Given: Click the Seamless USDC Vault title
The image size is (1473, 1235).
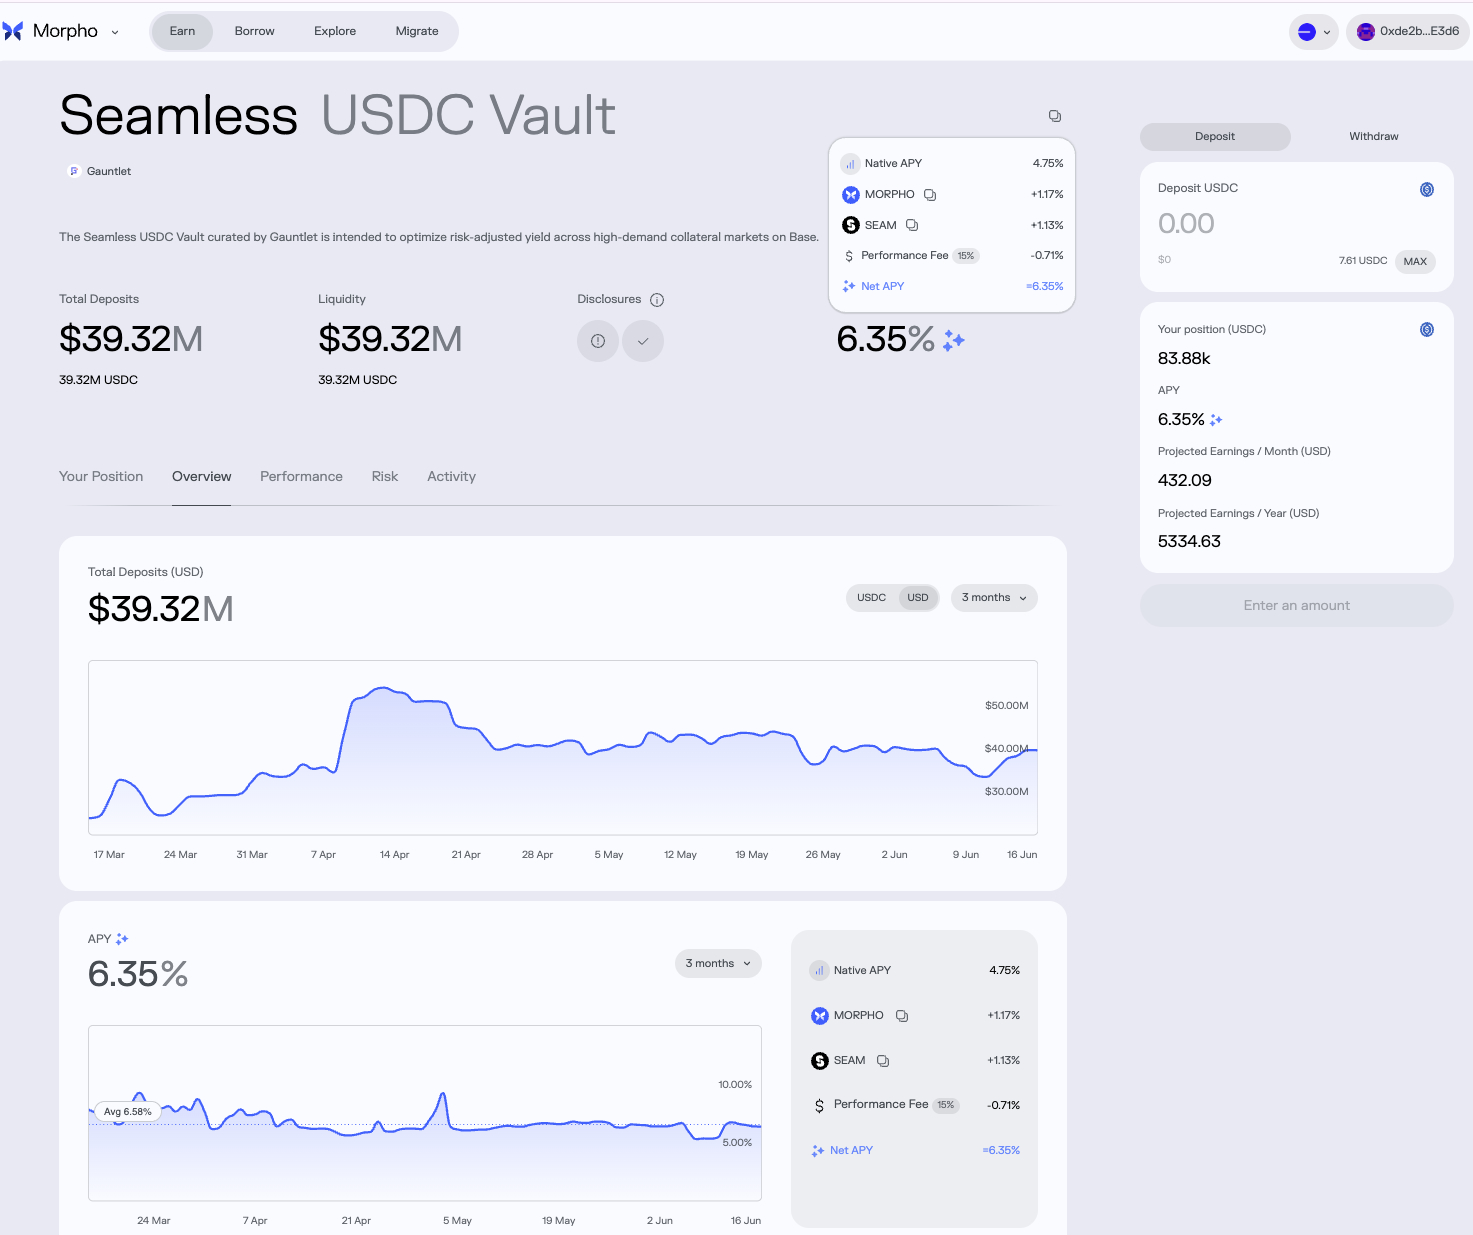Looking at the screenshot, I should tap(337, 116).
